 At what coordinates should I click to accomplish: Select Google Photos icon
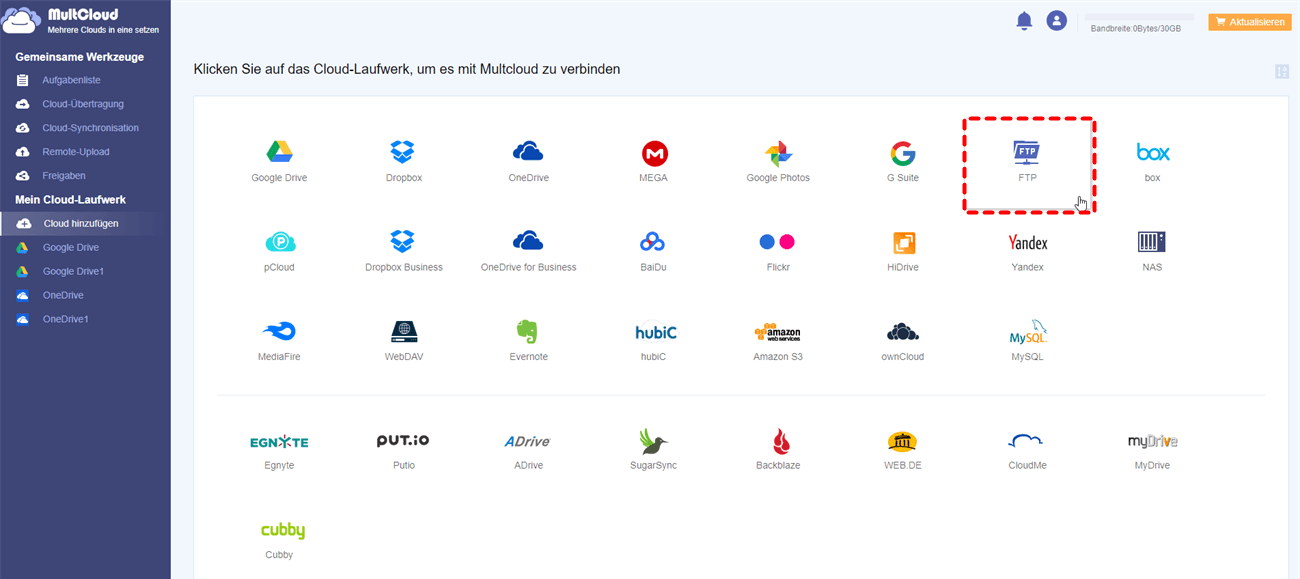click(x=778, y=154)
